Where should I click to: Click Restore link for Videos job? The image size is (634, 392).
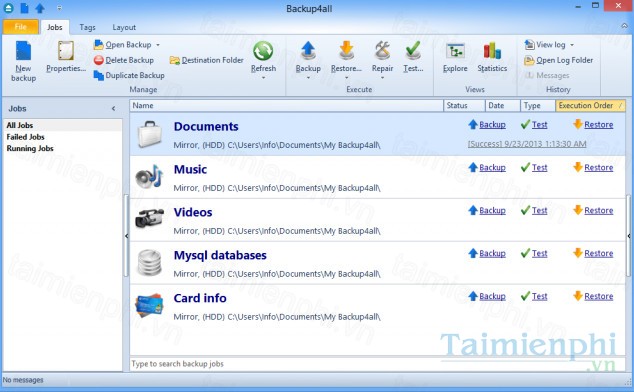point(598,210)
